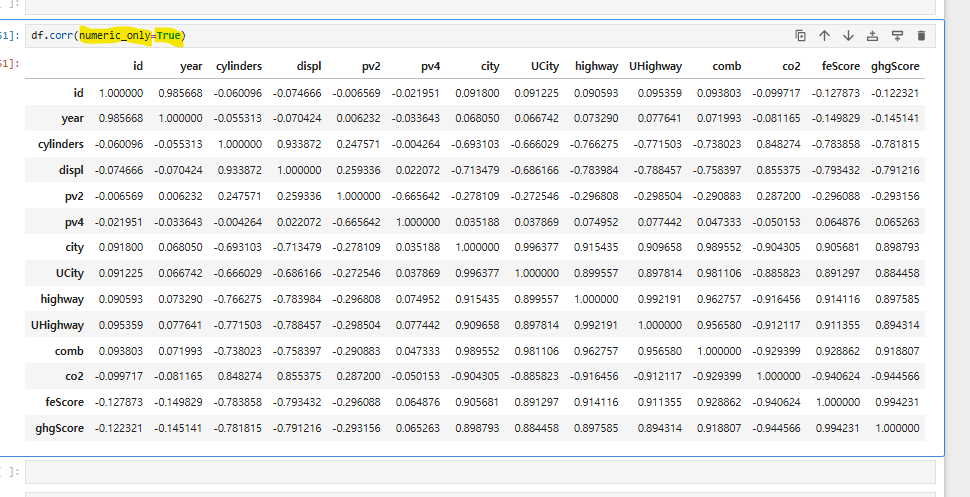Move the df.corr cell down
This screenshot has height=497, width=970.
tap(848, 36)
